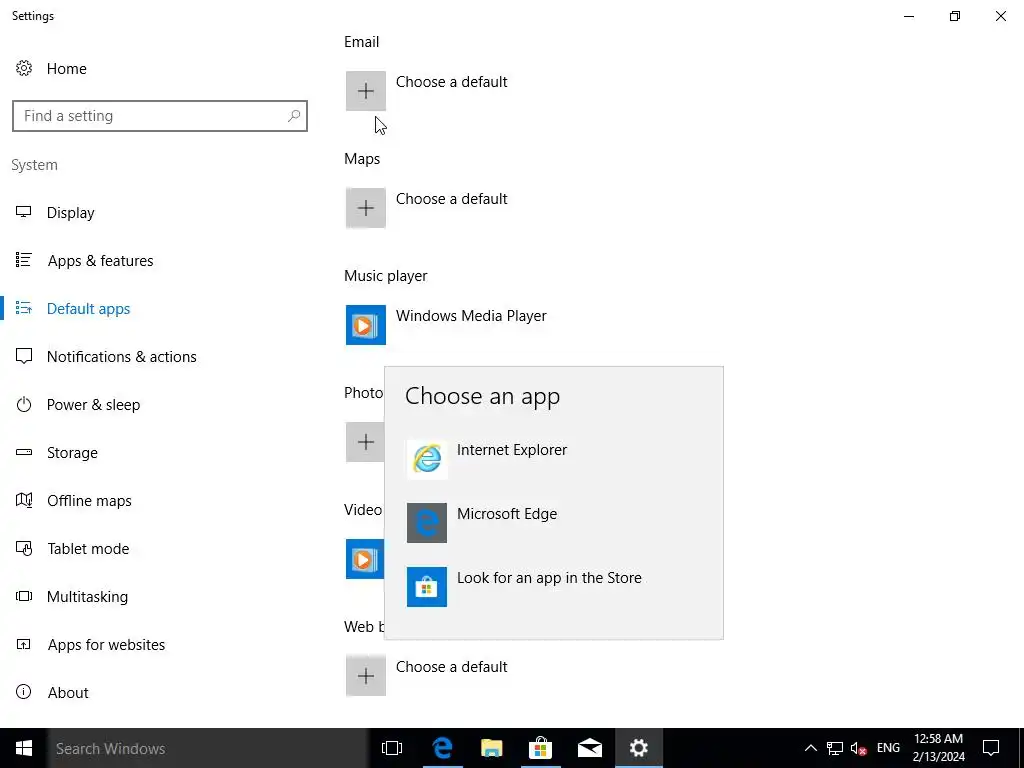Click the Apps for websites icon

coord(24,645)
